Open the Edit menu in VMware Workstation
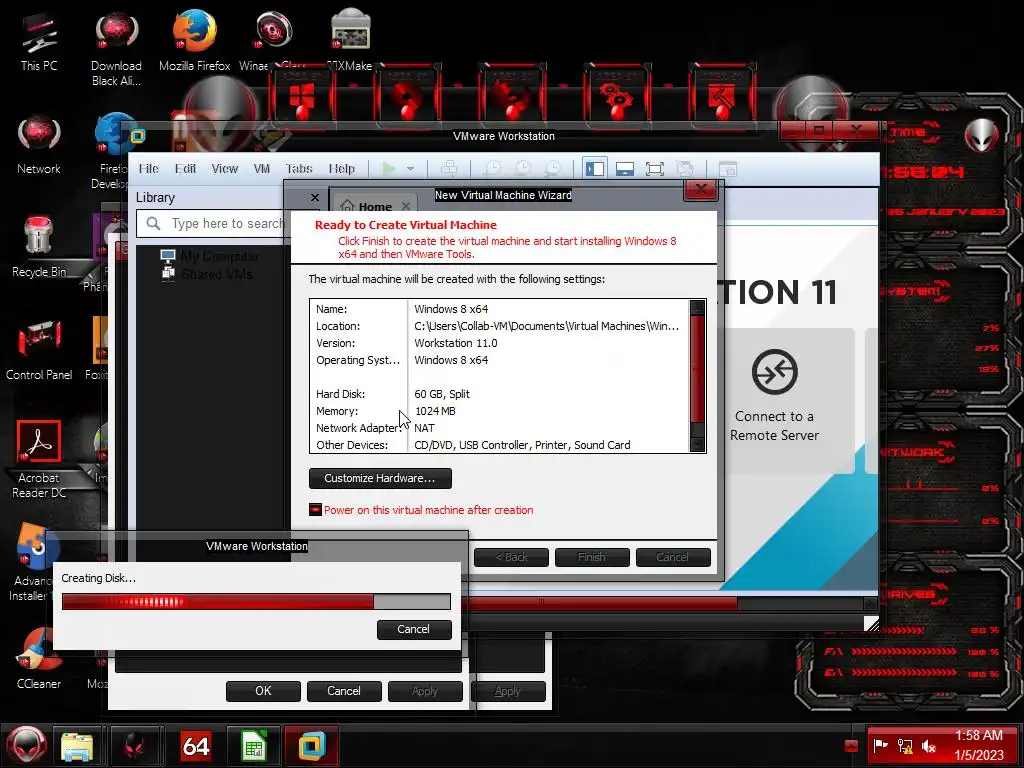The width and height of the screenshot is (1024, 768). pos(185,168)
